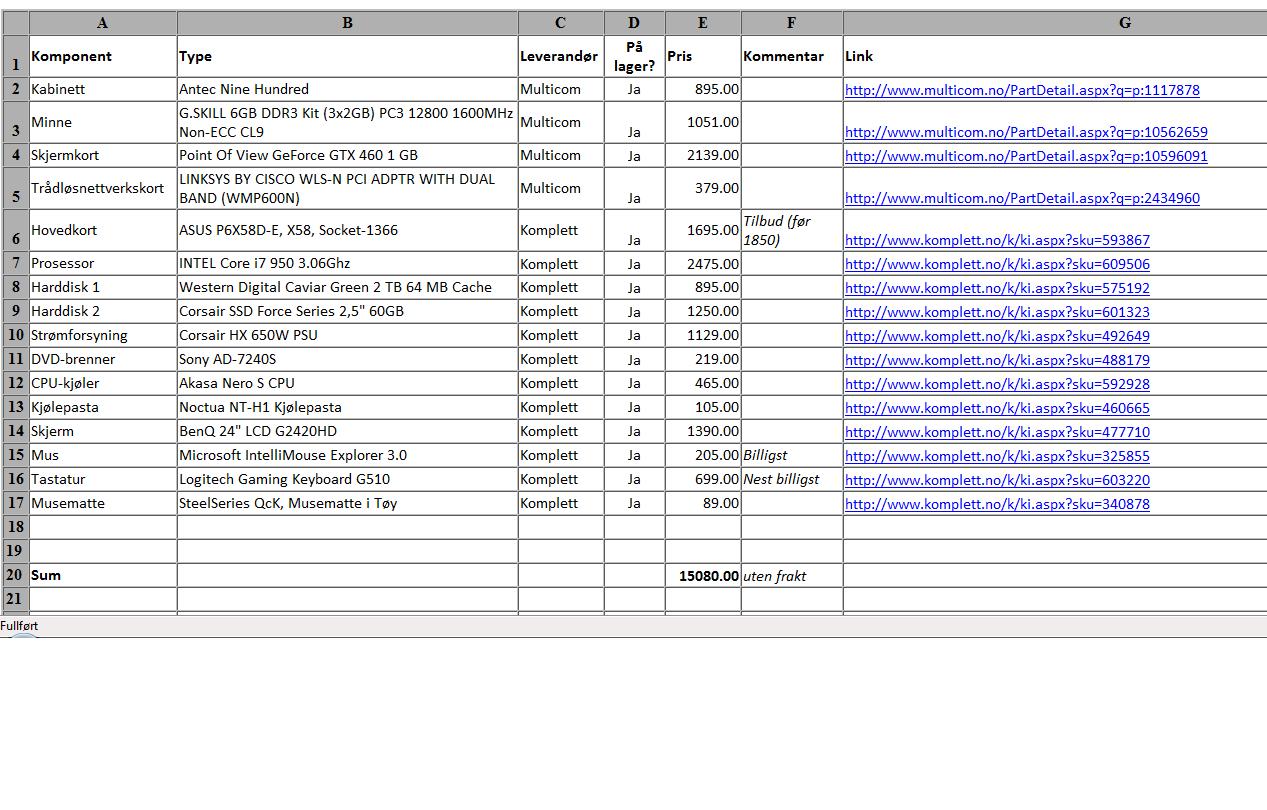Open komplett link sku=593867
This screenshot has height=810, width=1267.
997,240
